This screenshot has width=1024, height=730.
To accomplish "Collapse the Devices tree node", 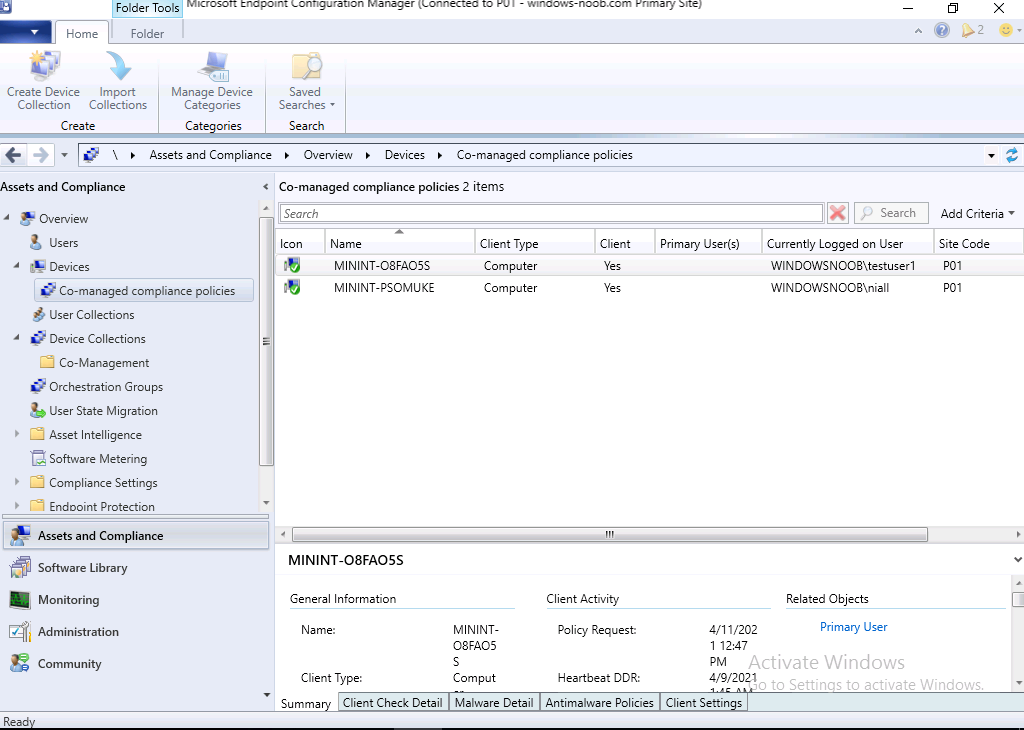I will [x=17, y=266].
